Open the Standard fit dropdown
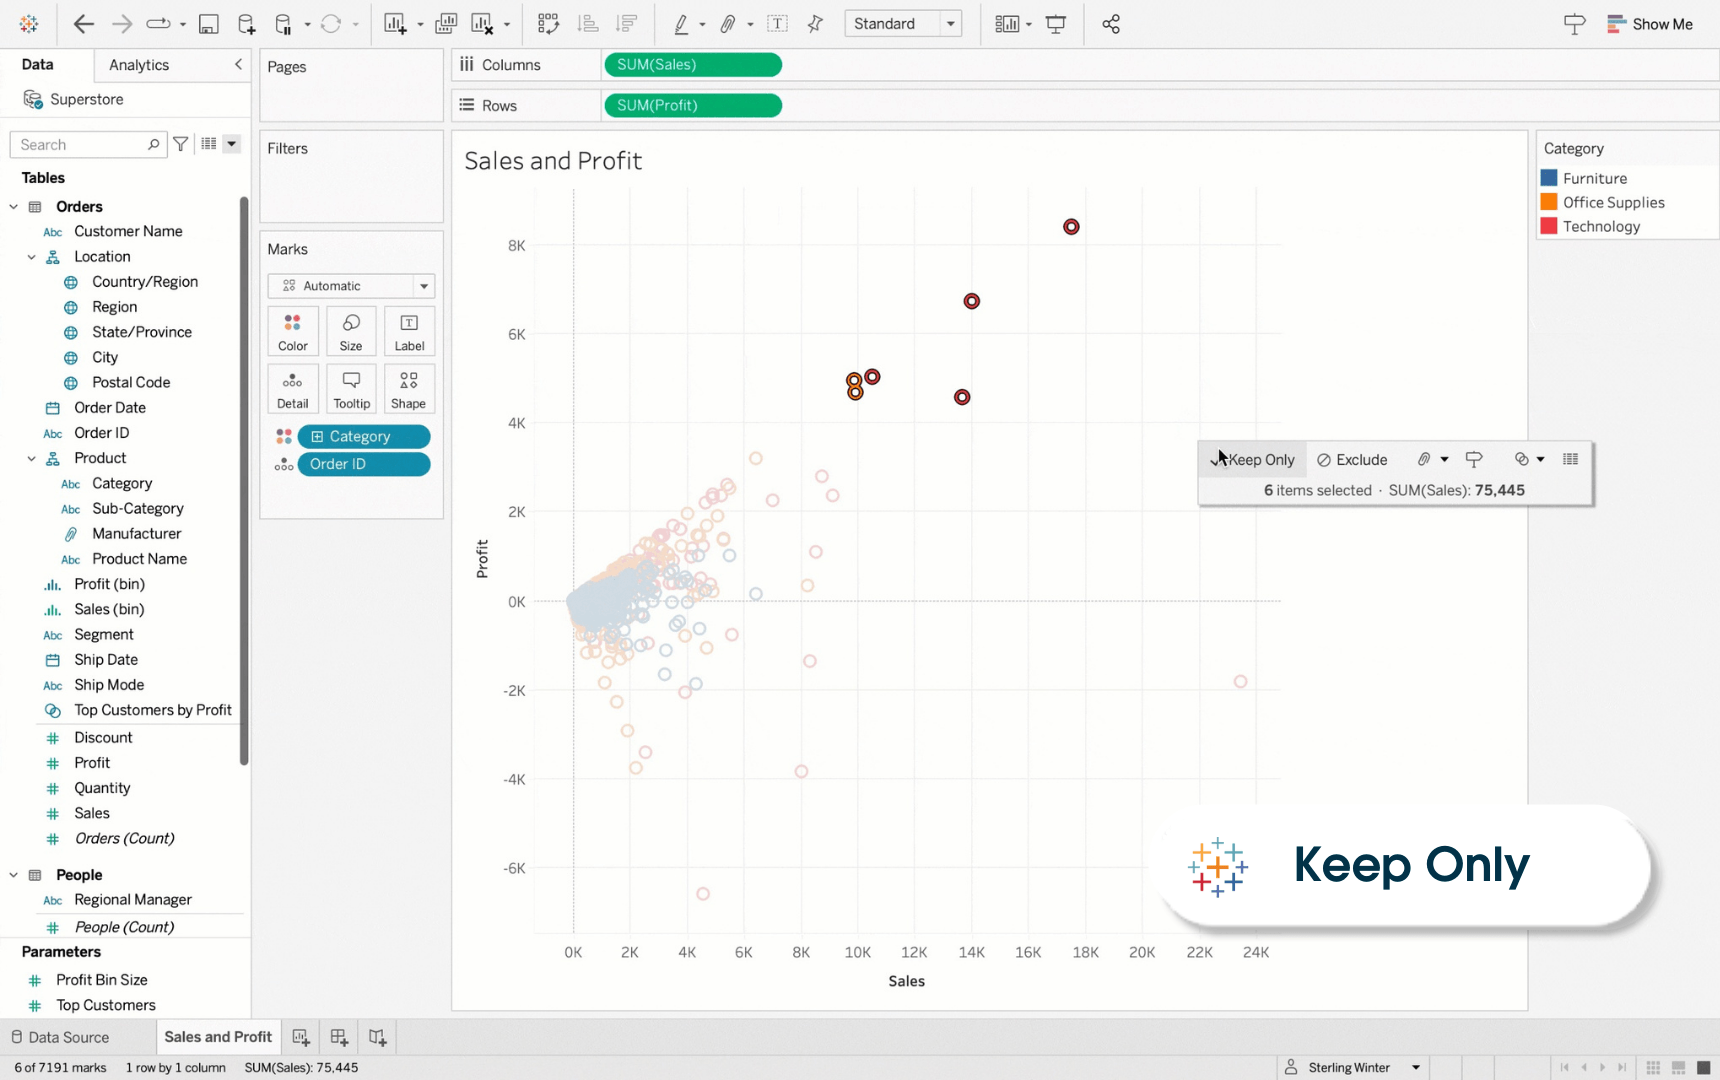The image size is (1720, 1080). pos(949,23)
